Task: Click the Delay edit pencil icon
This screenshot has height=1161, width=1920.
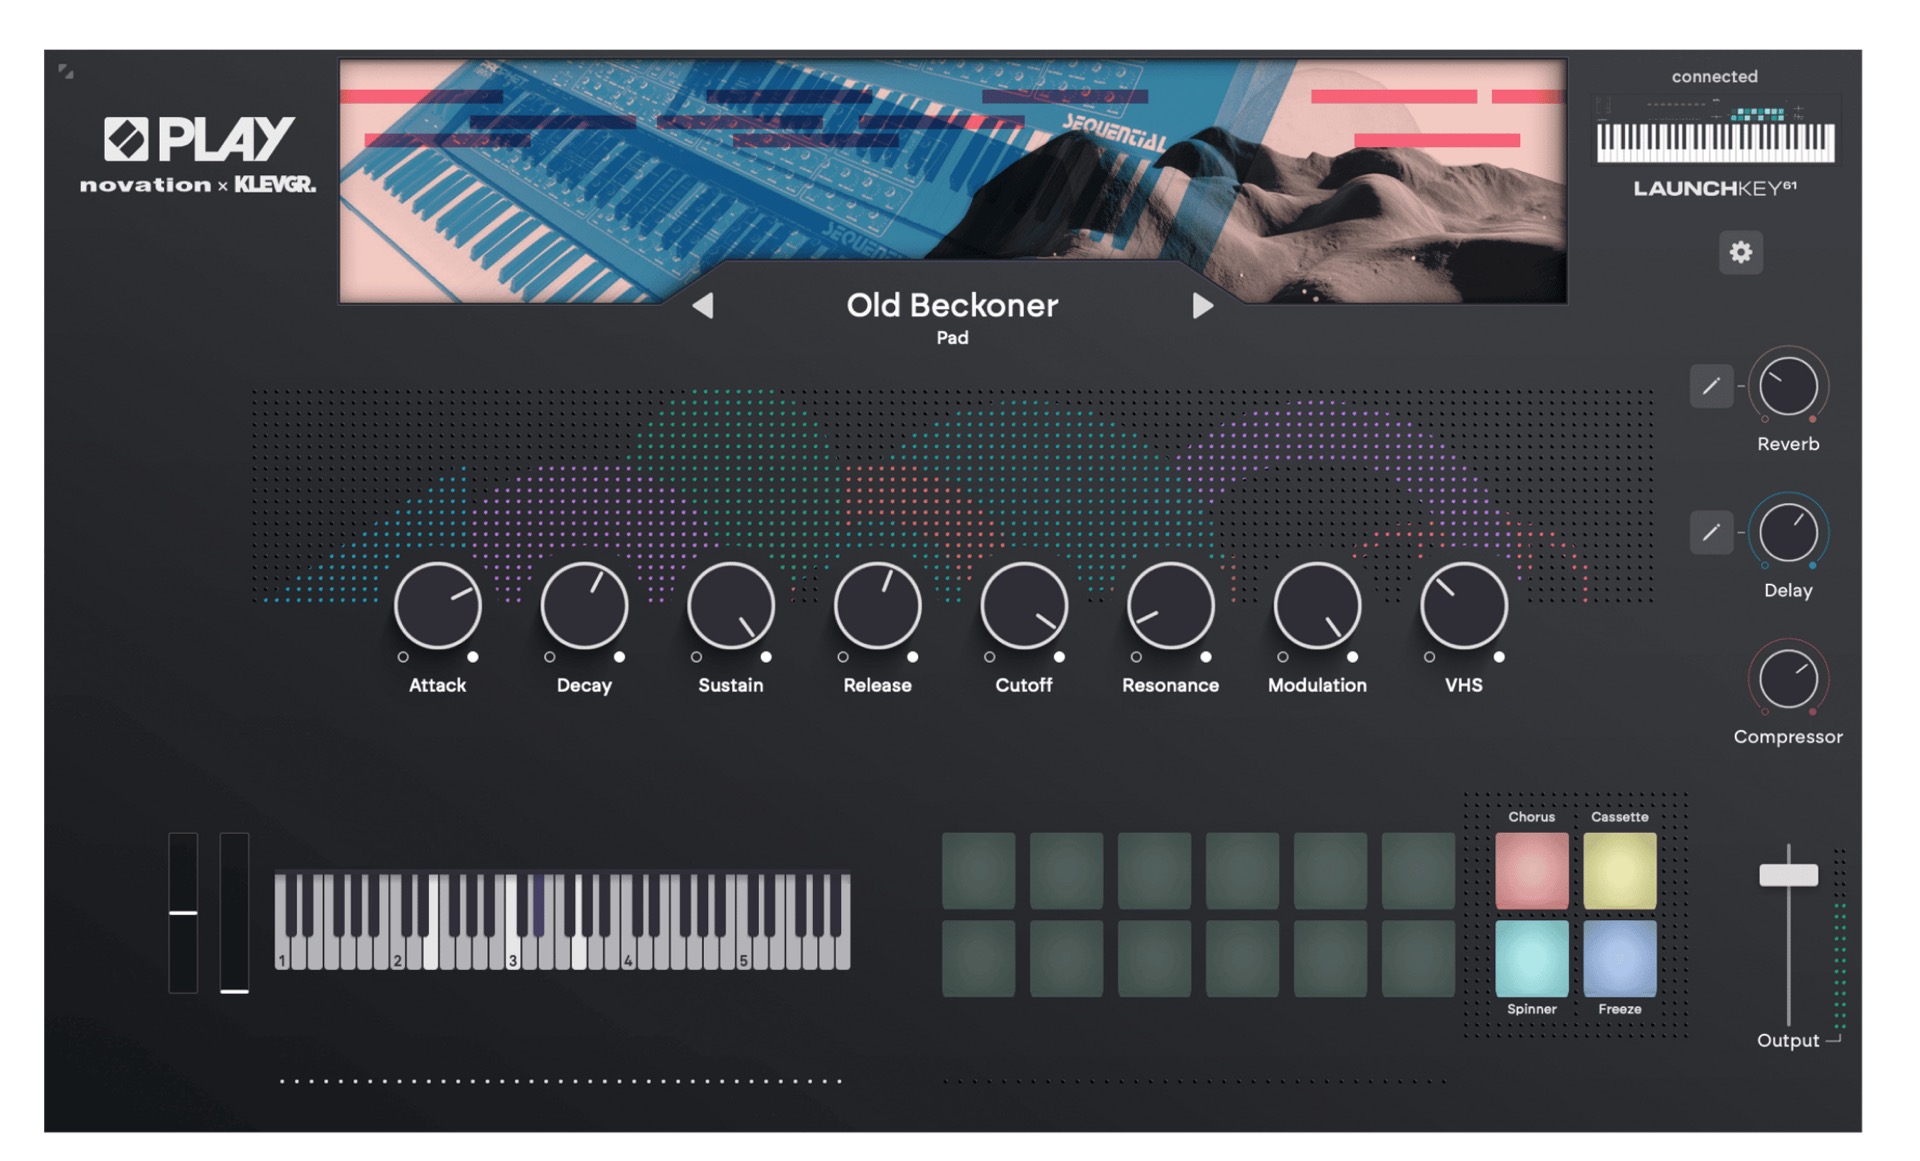Action: [1710, 532]
